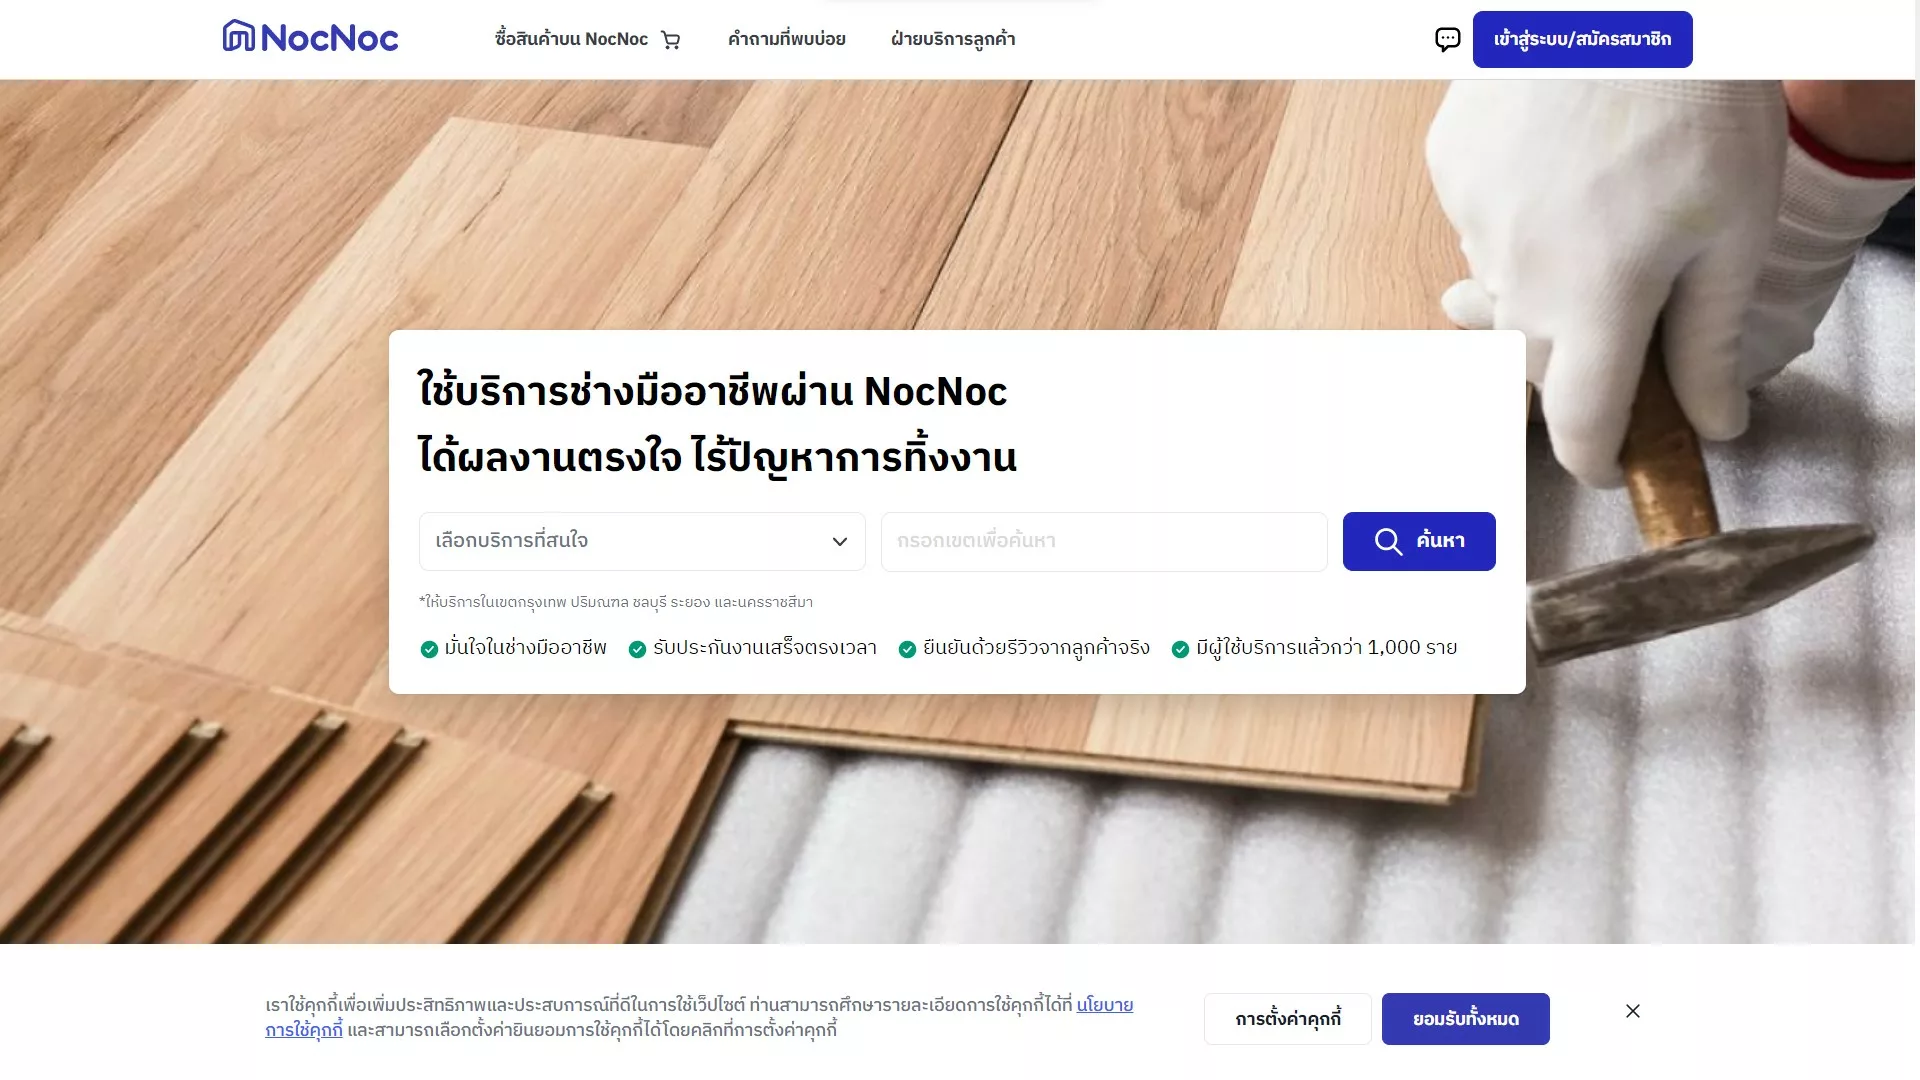This screenshot has width=1920, height=1080.
Task: Open the chat message bubble icon
Action: tap(1447, 39)
